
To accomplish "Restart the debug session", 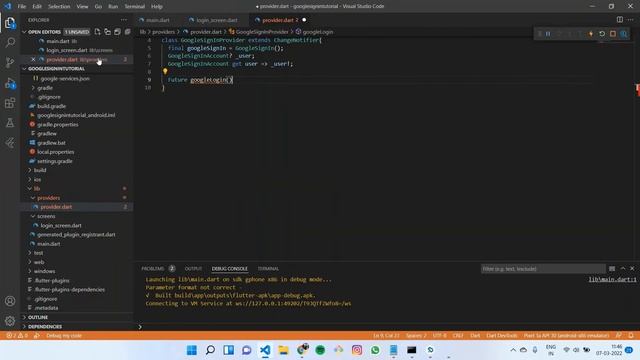I will pyautogui.click(x=602, y=34).
